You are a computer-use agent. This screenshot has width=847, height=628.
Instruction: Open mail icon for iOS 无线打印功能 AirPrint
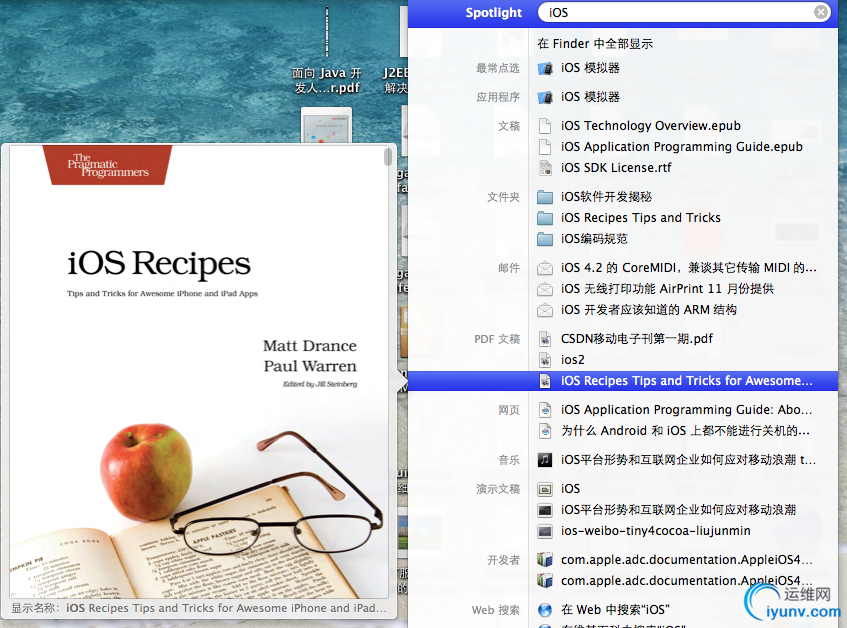tap(545, 289)
